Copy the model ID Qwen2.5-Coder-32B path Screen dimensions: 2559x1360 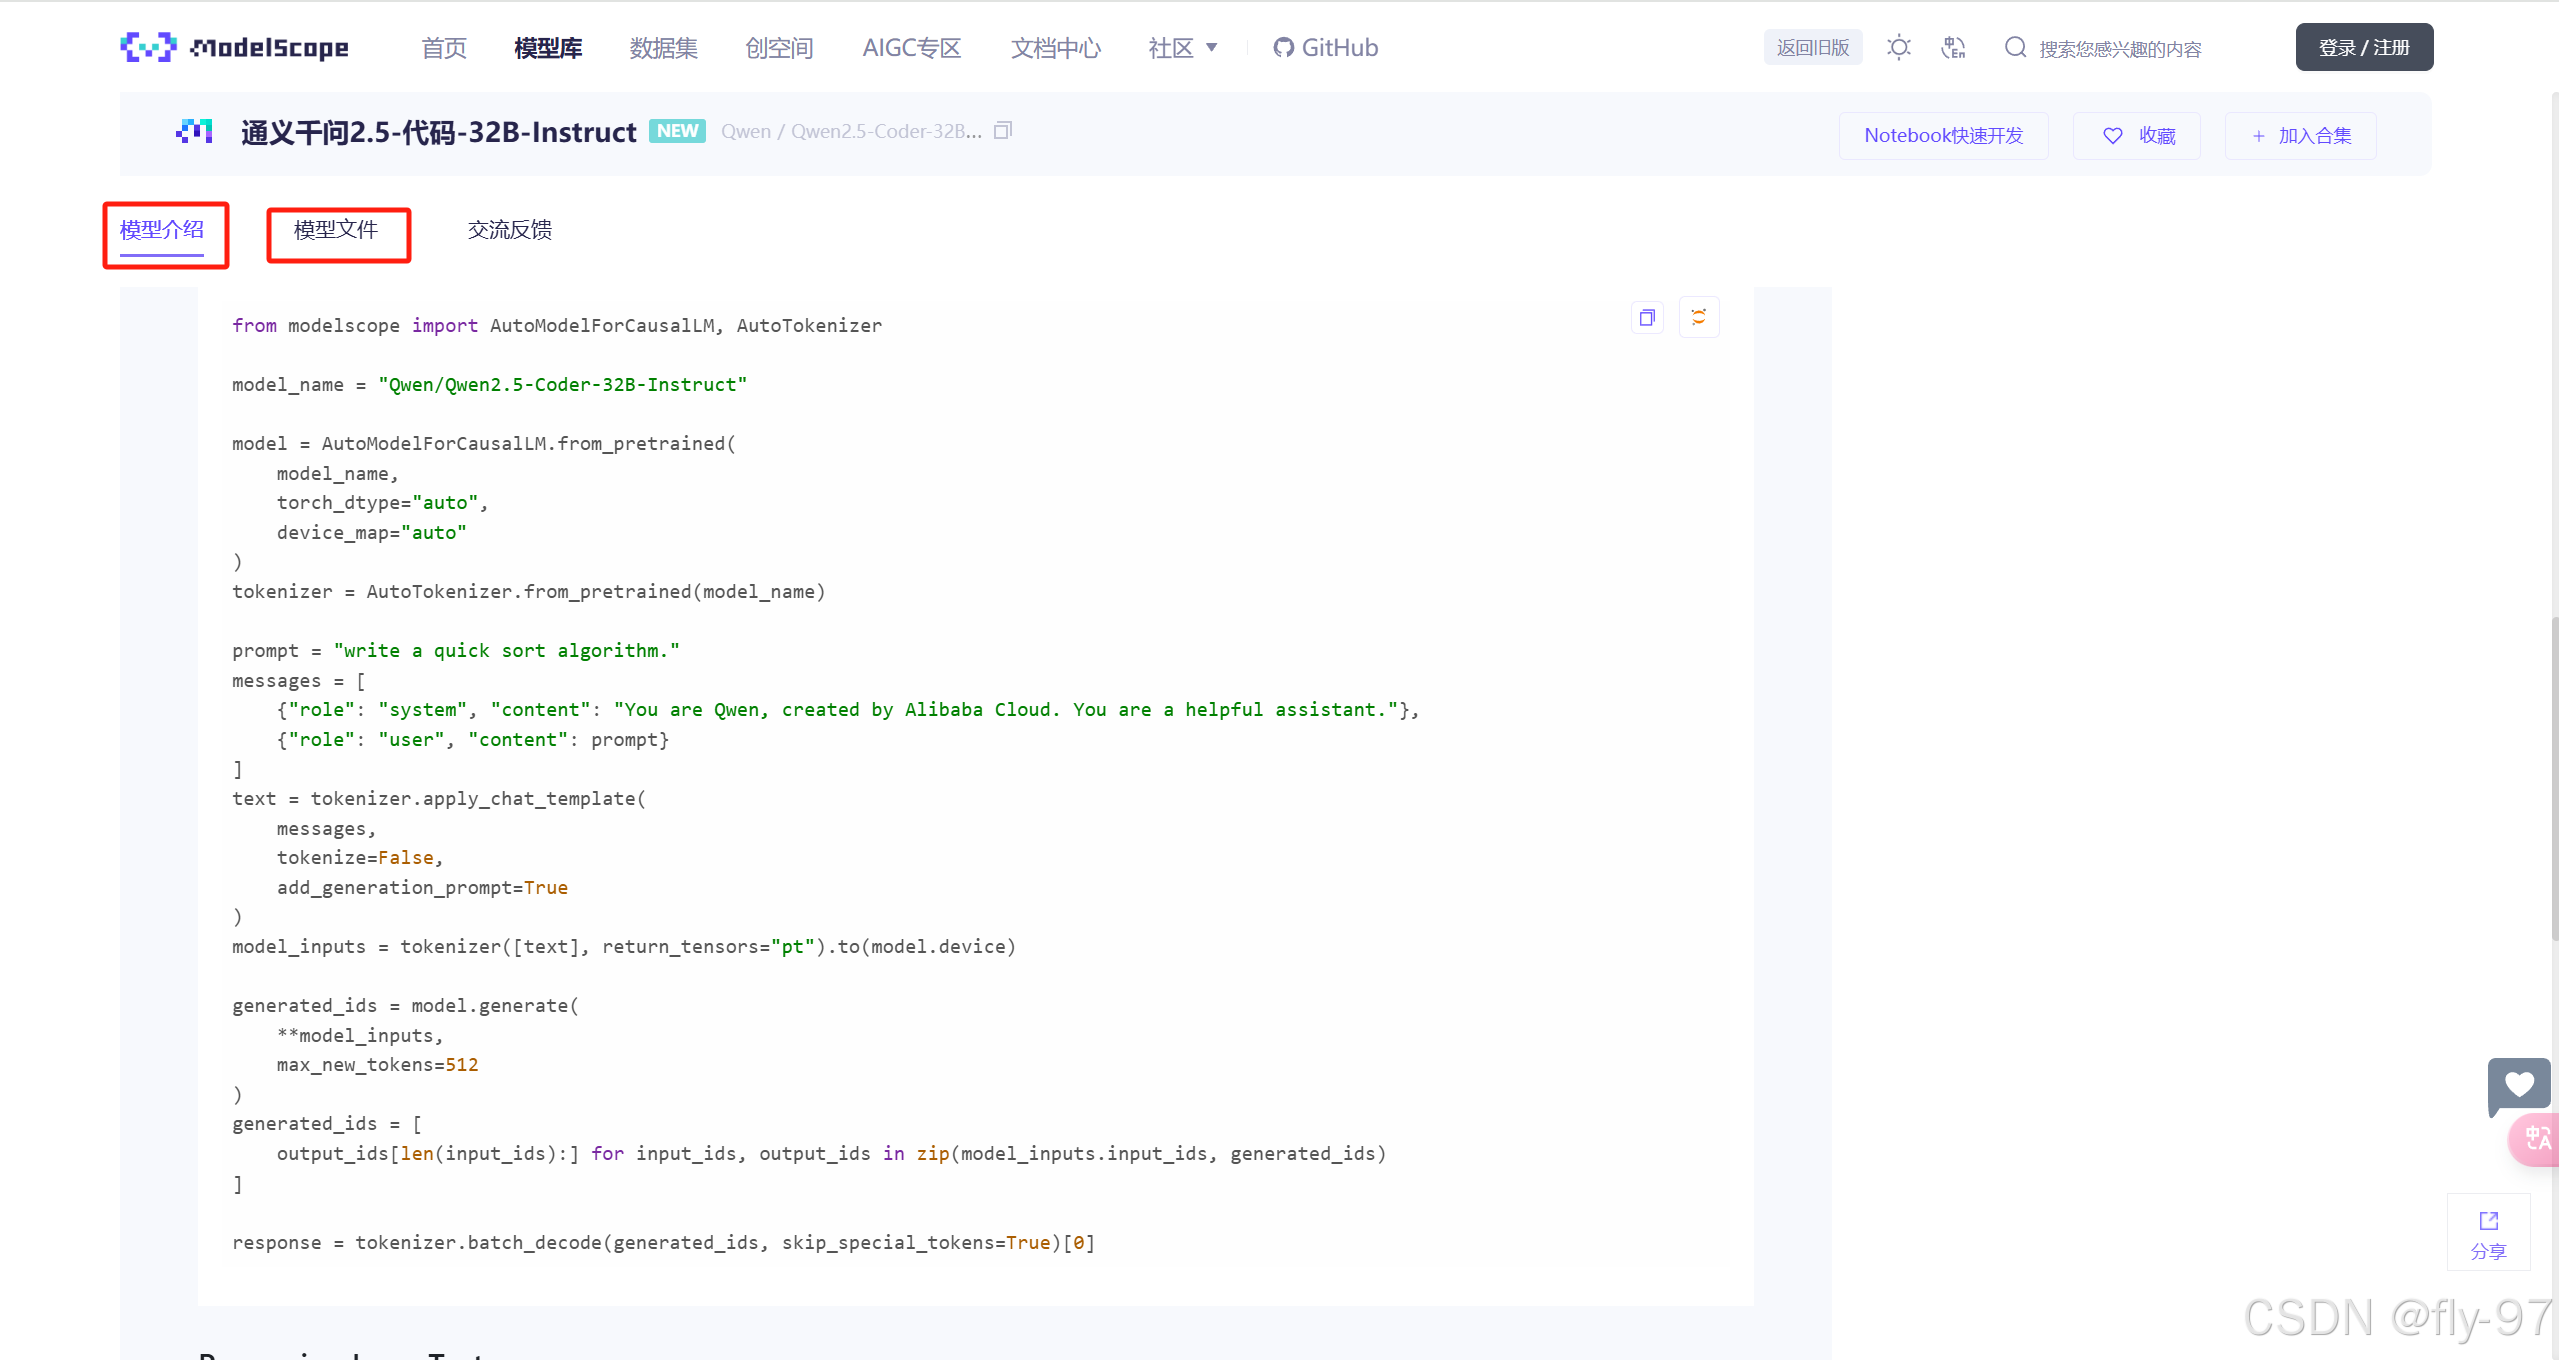(1003, 131)
